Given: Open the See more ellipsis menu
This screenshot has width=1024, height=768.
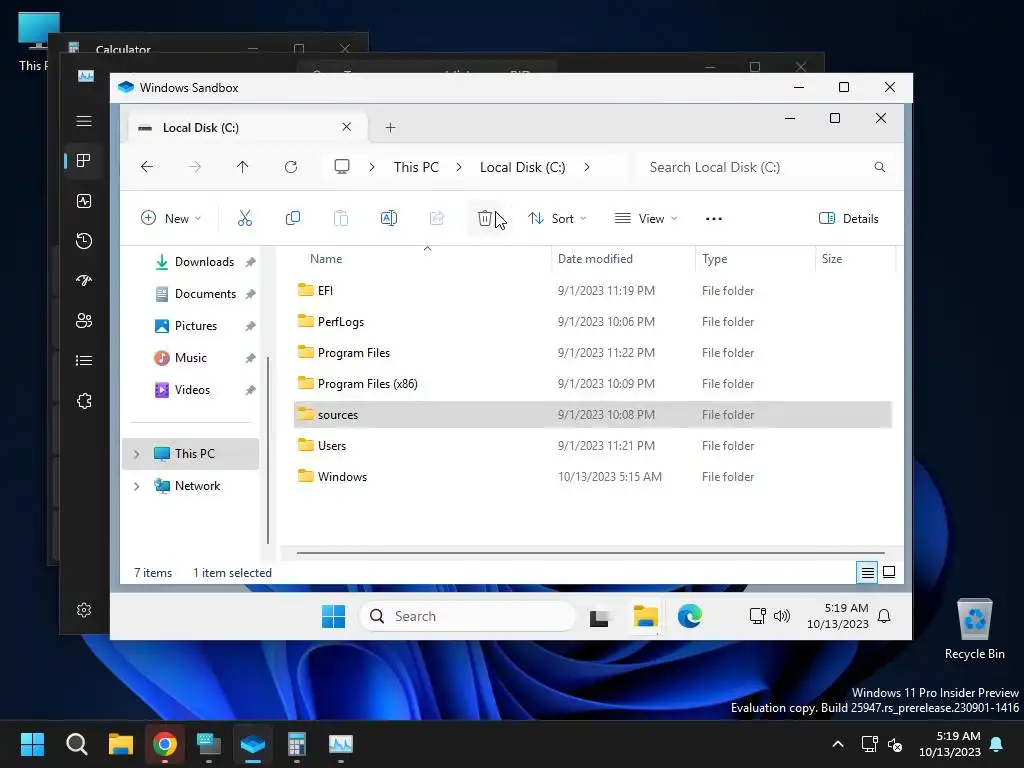Looking at the screenshot, I should 714,219.
